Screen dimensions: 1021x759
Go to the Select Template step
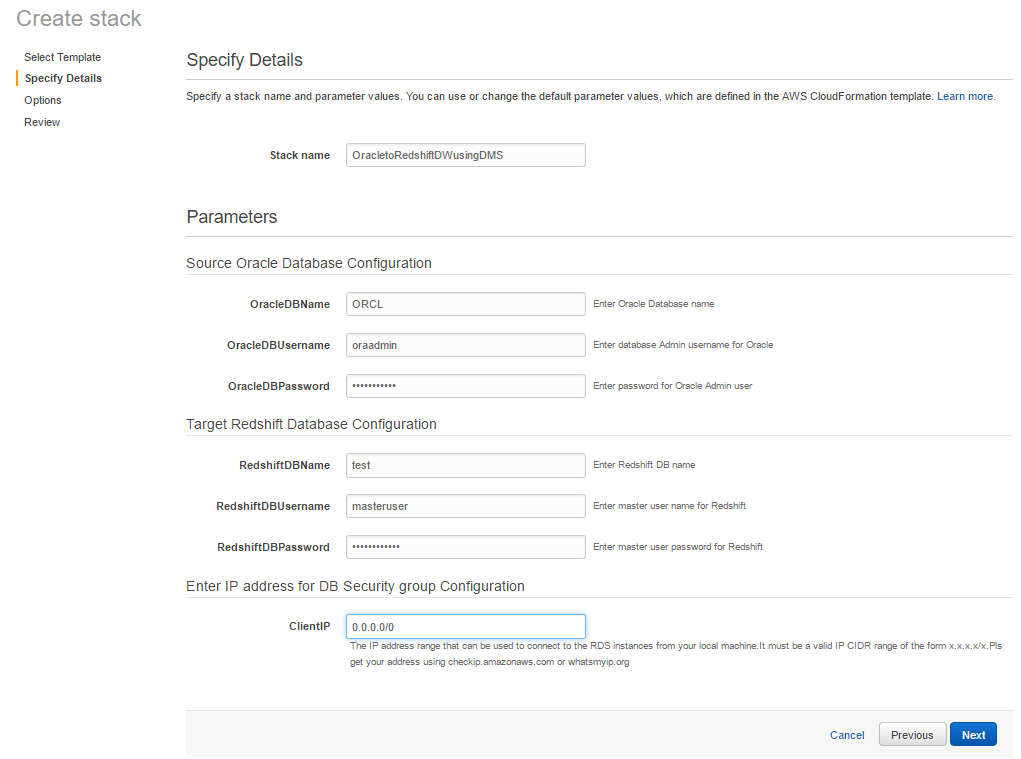coord(62,57)
